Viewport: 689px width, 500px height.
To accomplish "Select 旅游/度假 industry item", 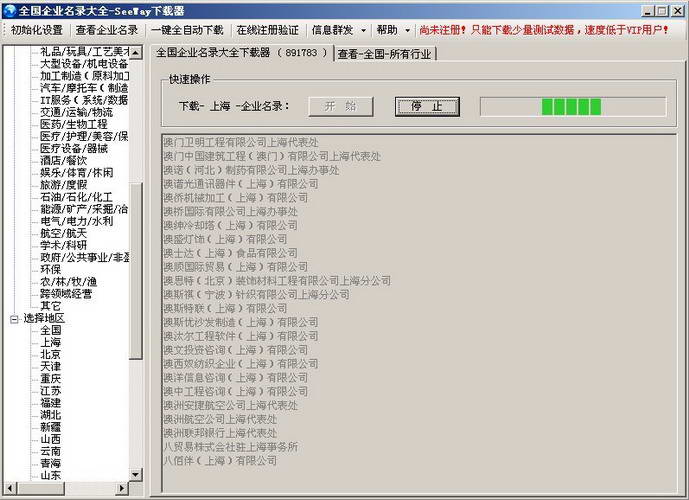I will (x=64, y=185).
